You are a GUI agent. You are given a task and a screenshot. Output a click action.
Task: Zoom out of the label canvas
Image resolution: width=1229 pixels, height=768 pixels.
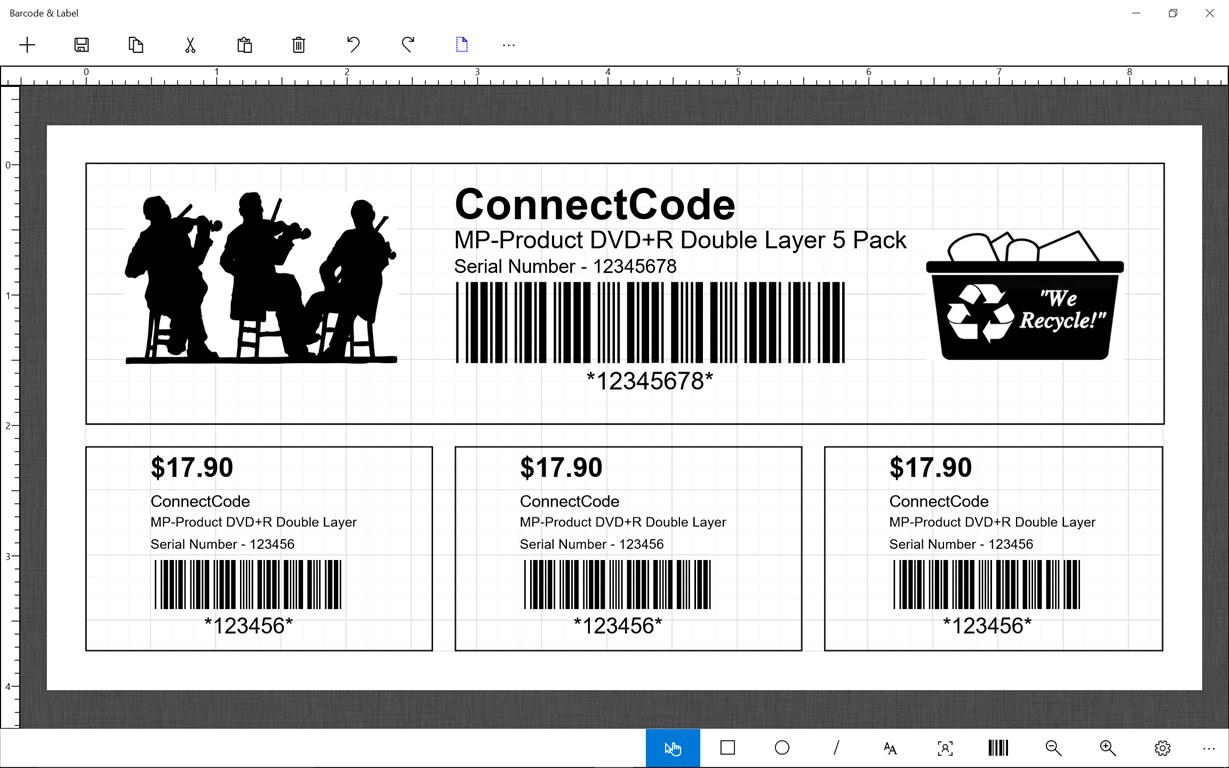click(x=1053, y=747)
